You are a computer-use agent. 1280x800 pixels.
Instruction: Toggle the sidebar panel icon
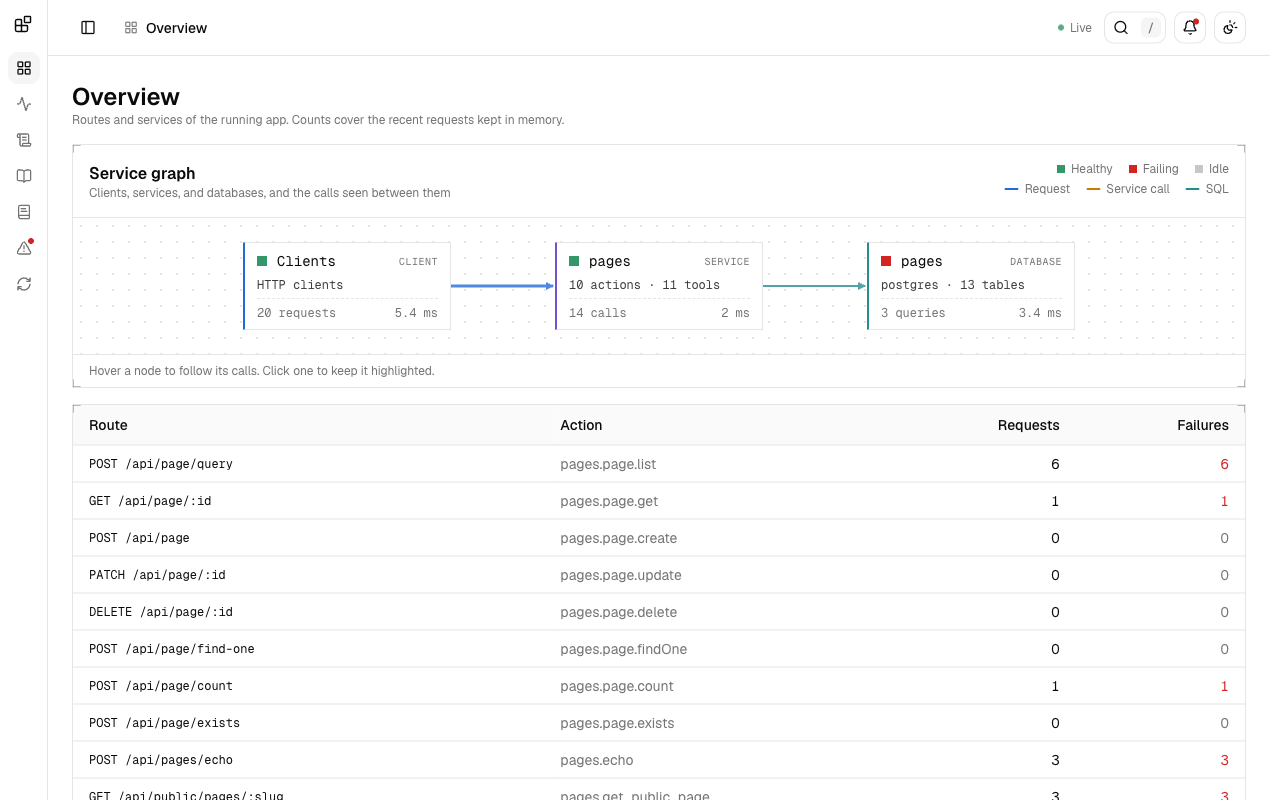[88, 28]
